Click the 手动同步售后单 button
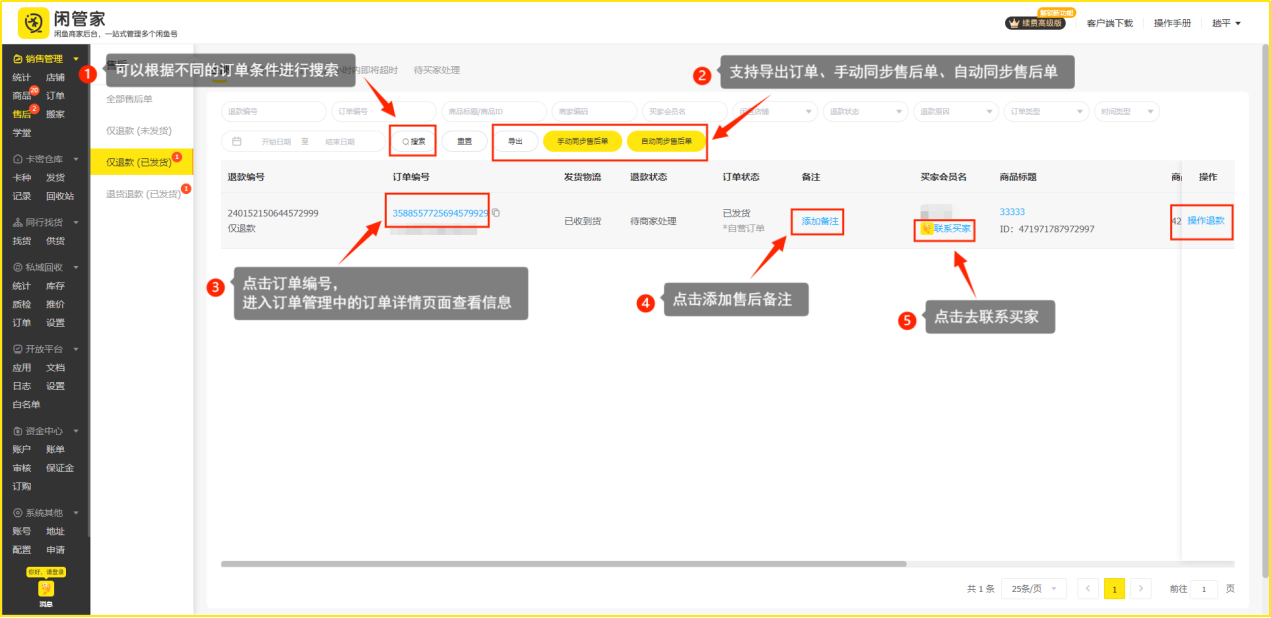 point(582,142)
